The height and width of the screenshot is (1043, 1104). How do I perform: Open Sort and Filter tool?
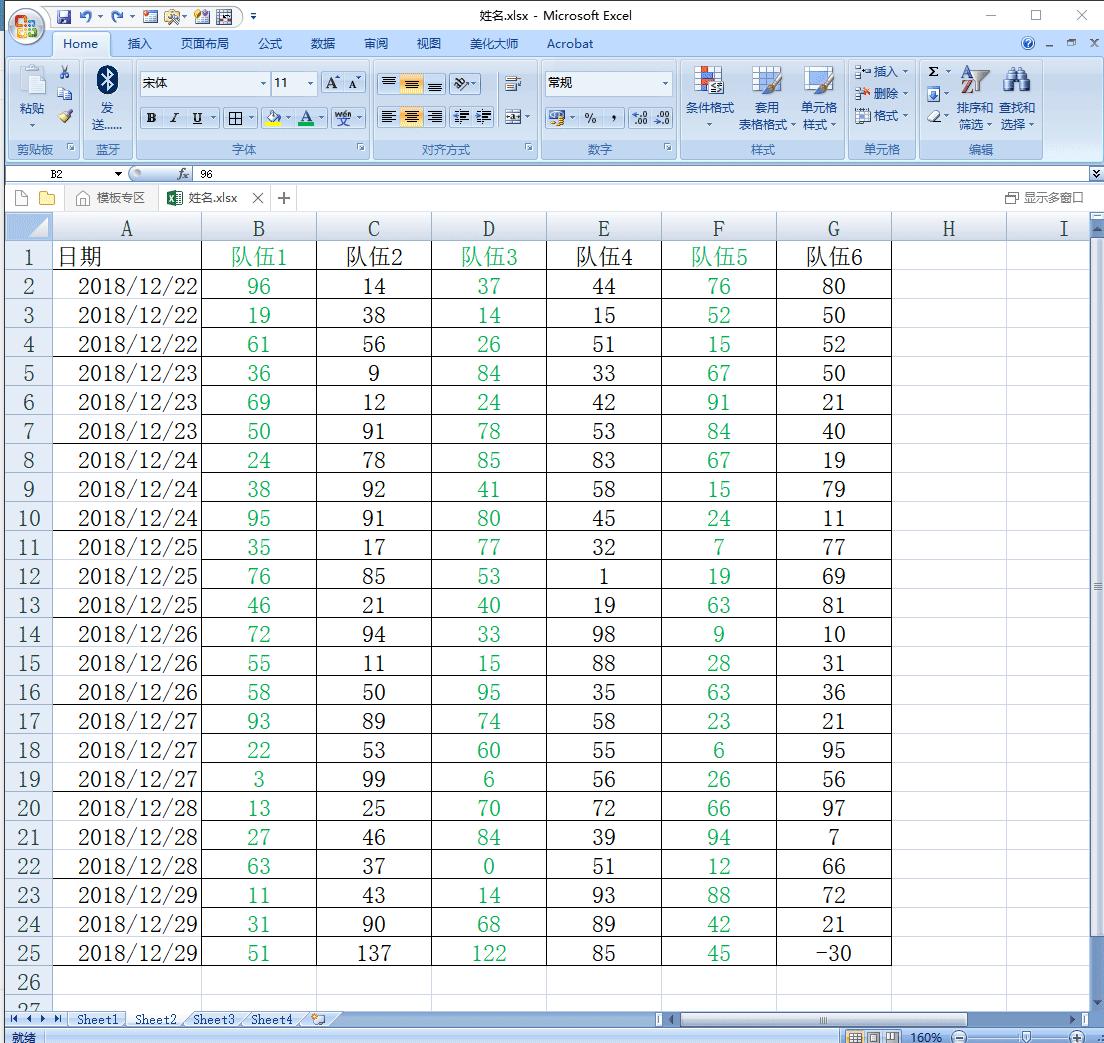click(x=974, y=98)
